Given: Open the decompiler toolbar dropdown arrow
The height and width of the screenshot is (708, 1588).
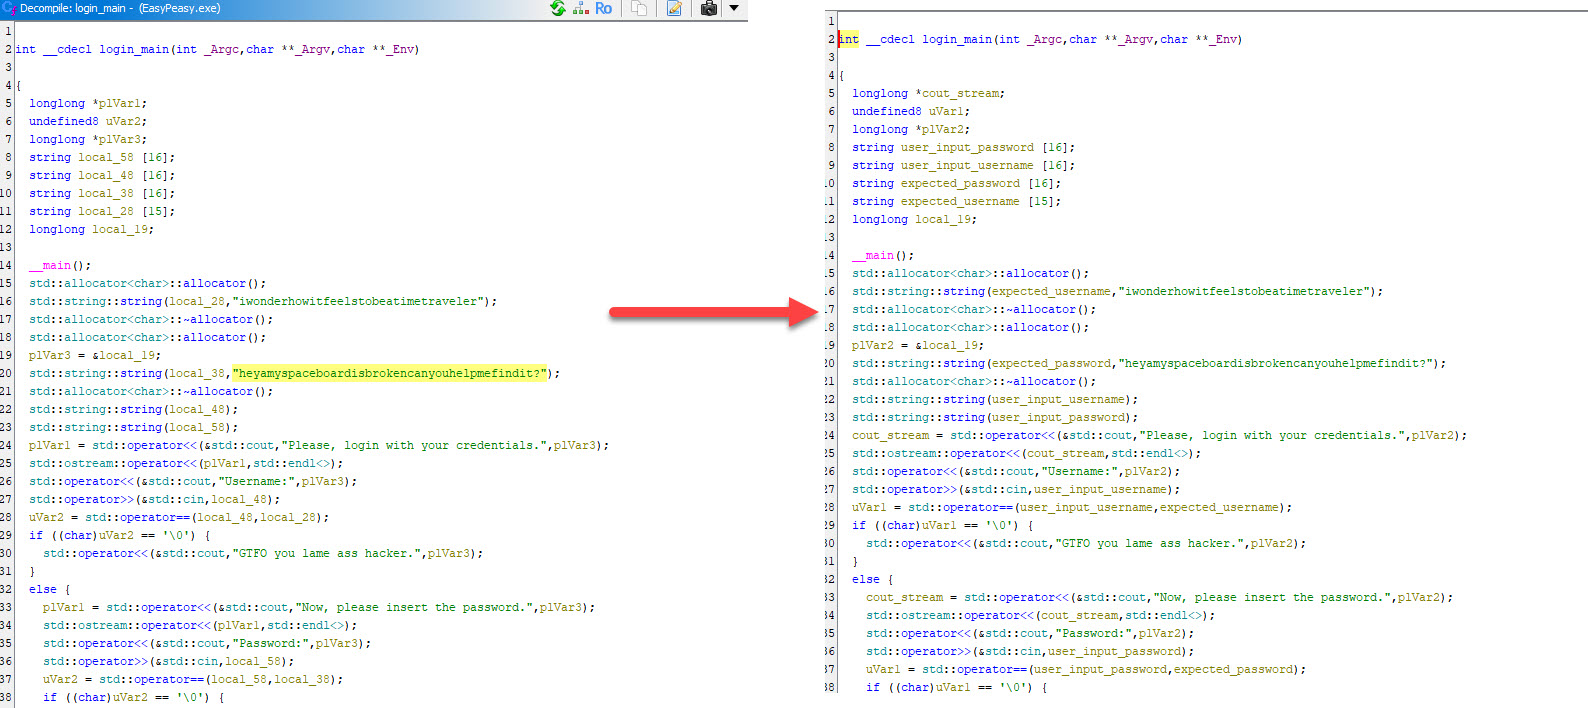Looking at the screenshot, I should 734,9.
